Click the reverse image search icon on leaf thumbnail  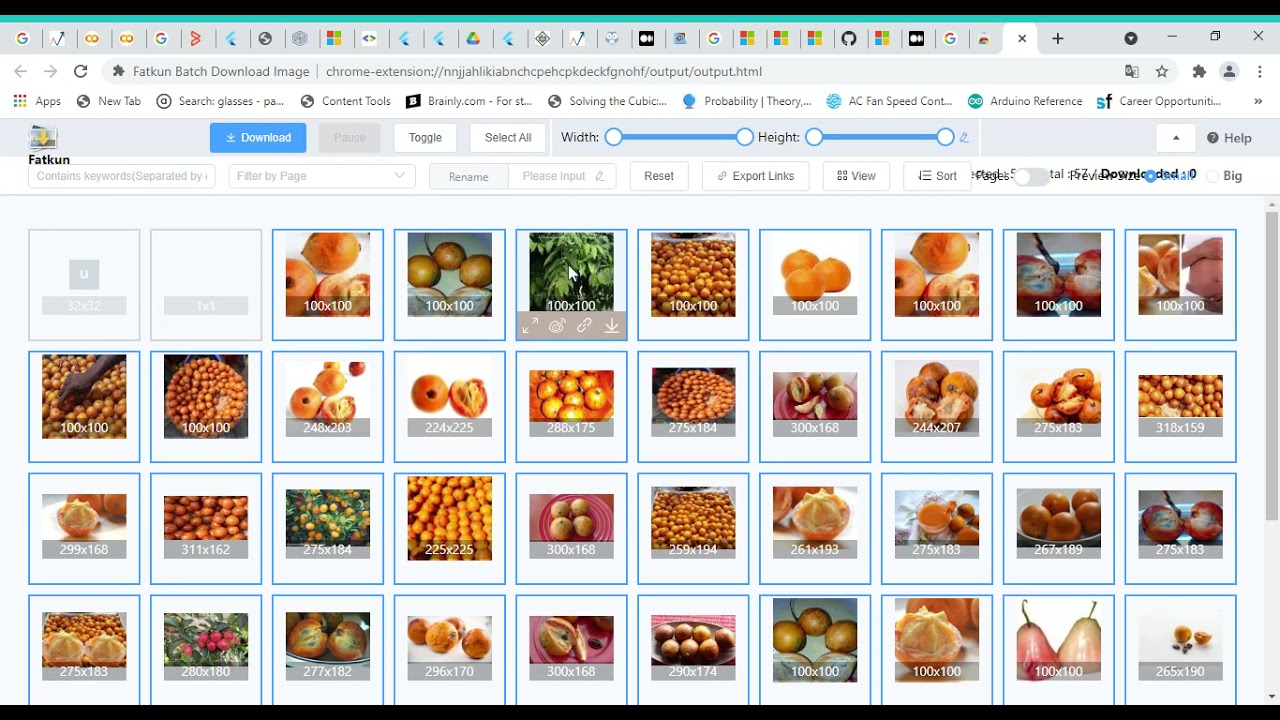[x=557, y=326]
